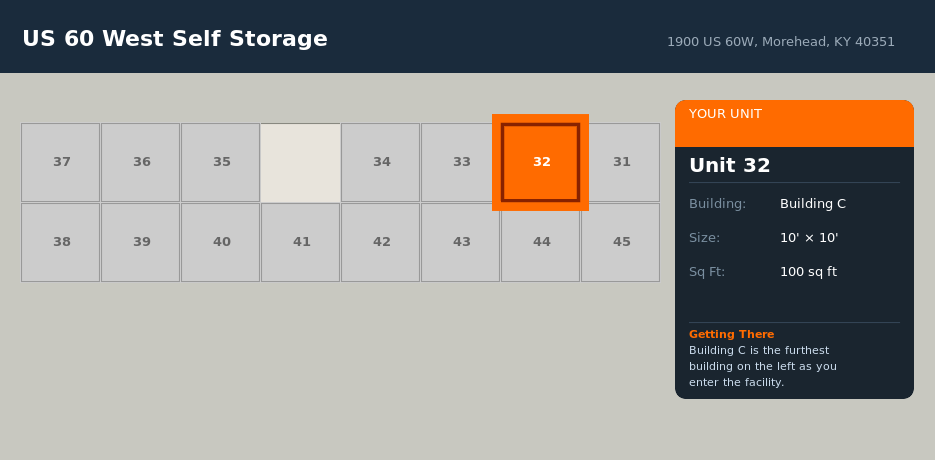The height and width of the screenshot is (460, 935).
Task: Select unit 45 on the map
Action: (620, 242)
